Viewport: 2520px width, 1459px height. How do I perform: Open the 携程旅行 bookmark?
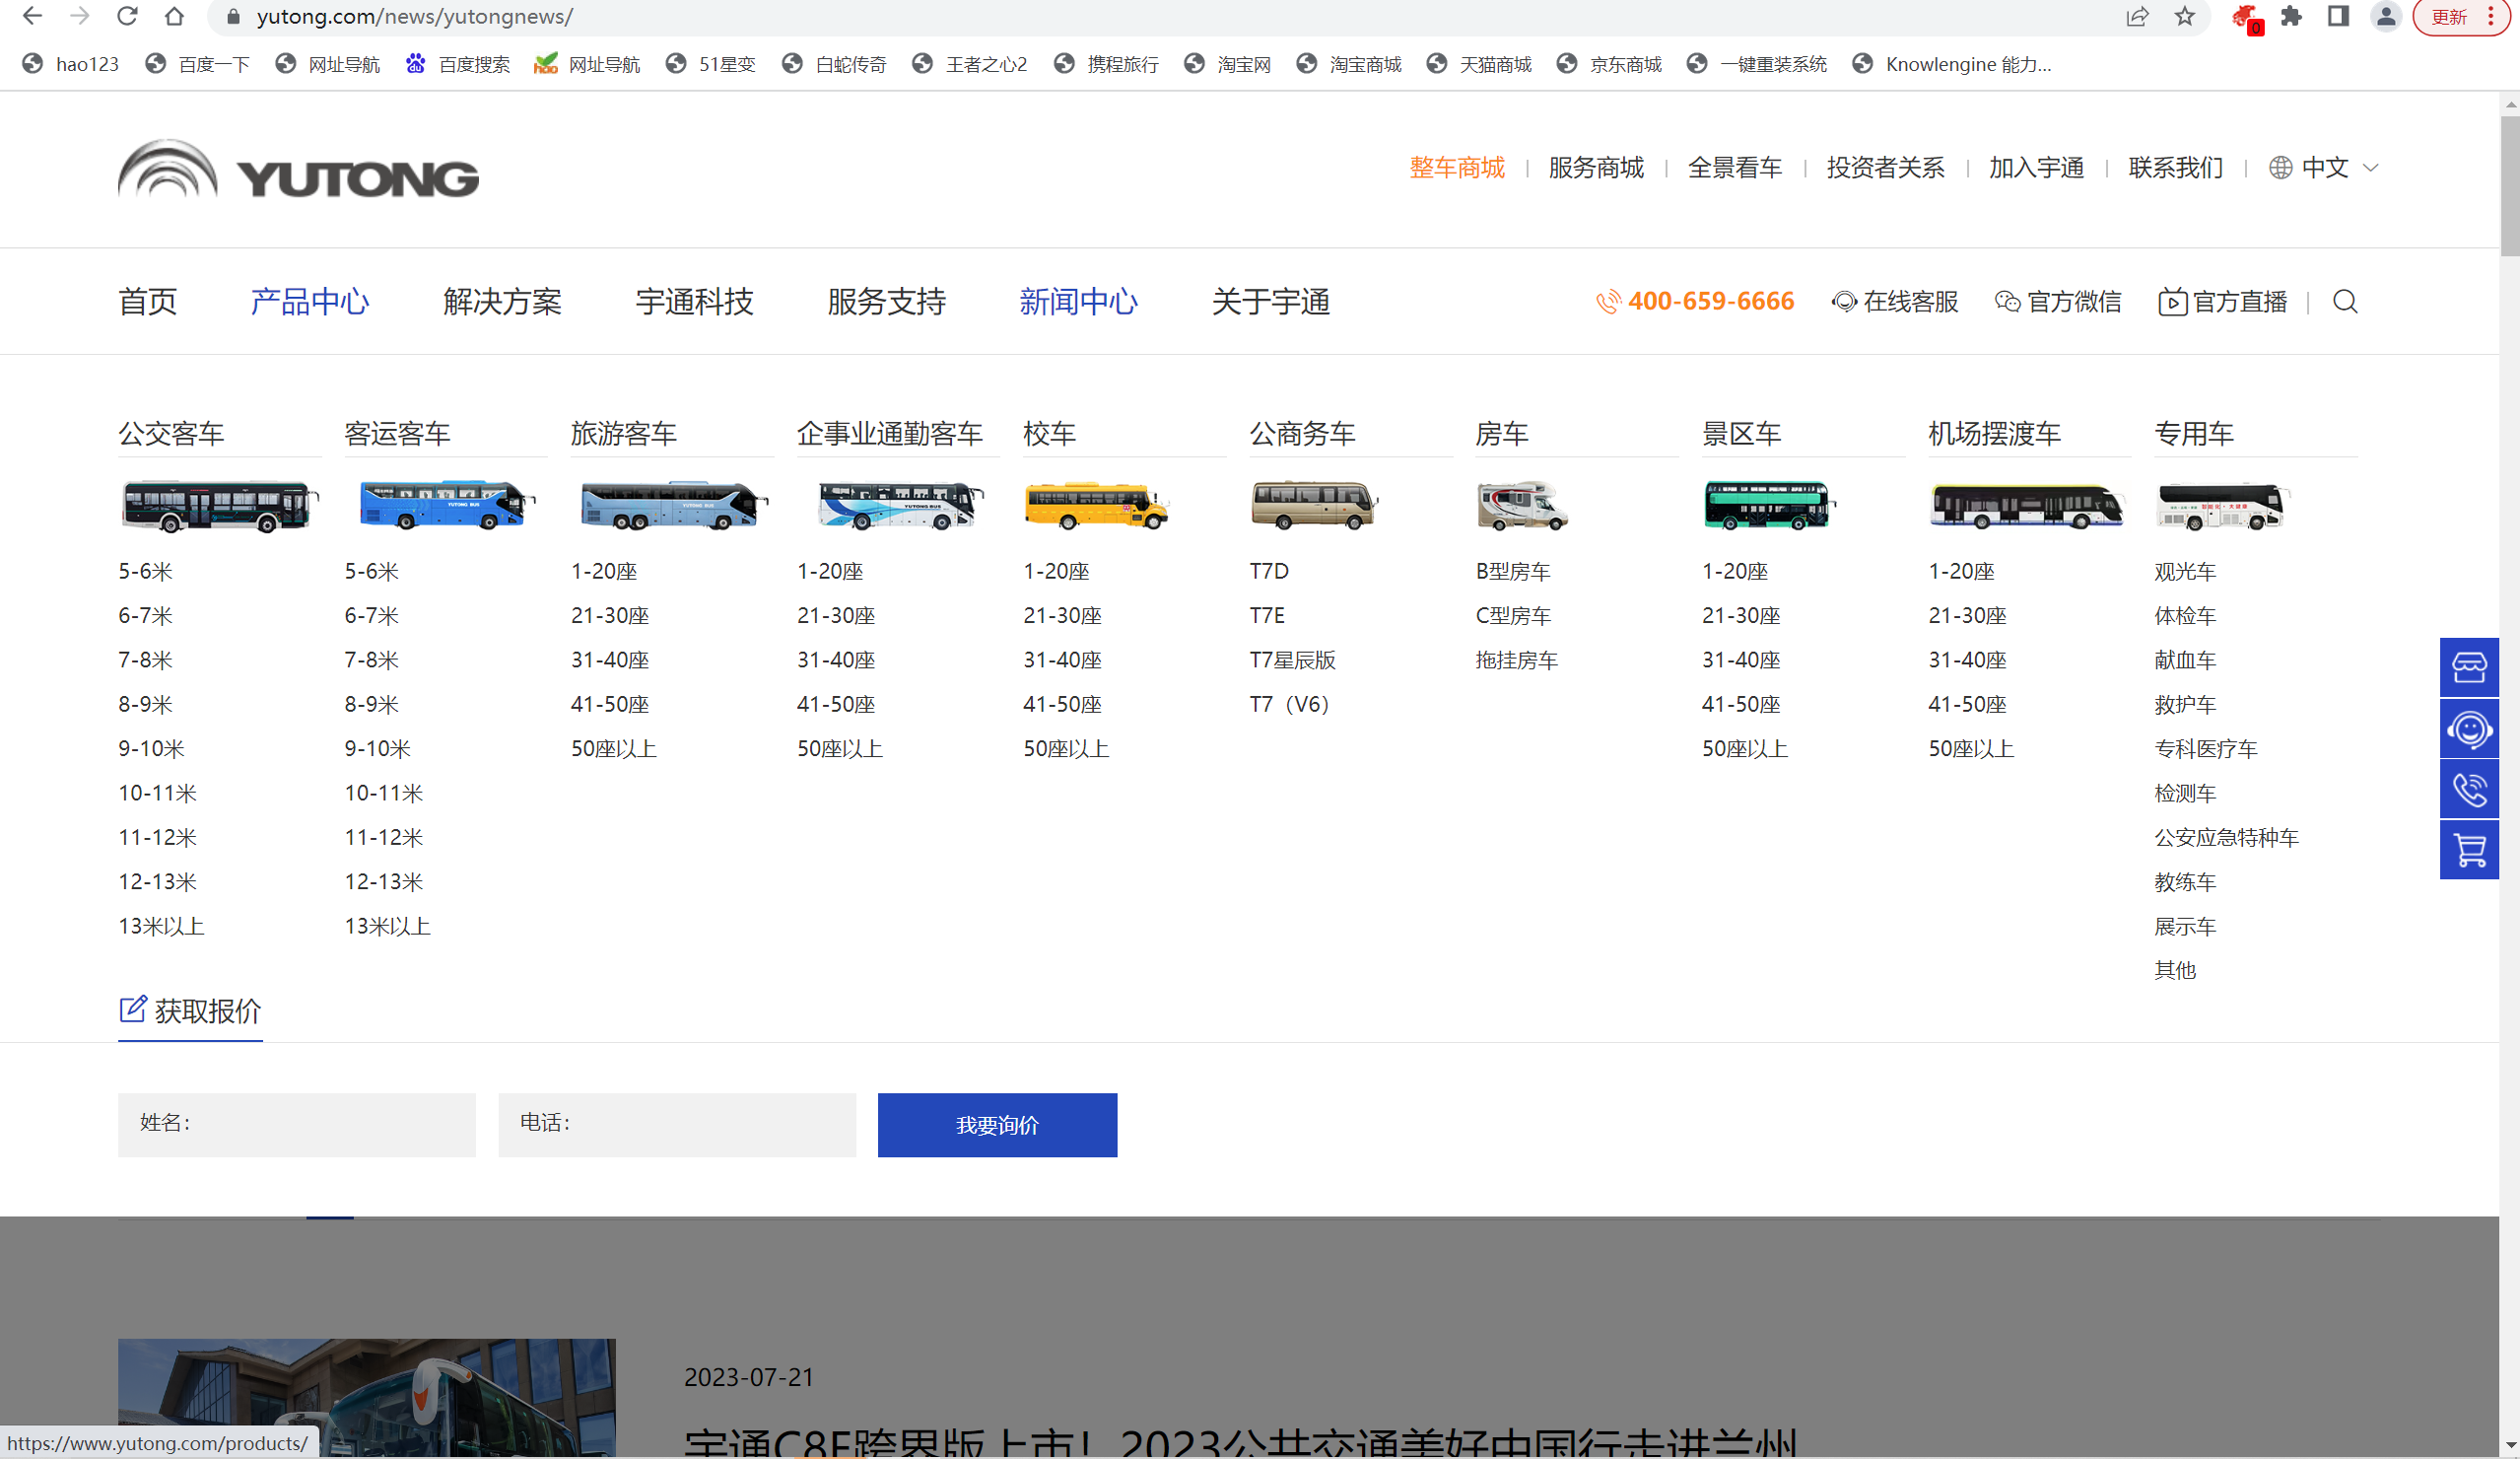tap(1106, 64)
